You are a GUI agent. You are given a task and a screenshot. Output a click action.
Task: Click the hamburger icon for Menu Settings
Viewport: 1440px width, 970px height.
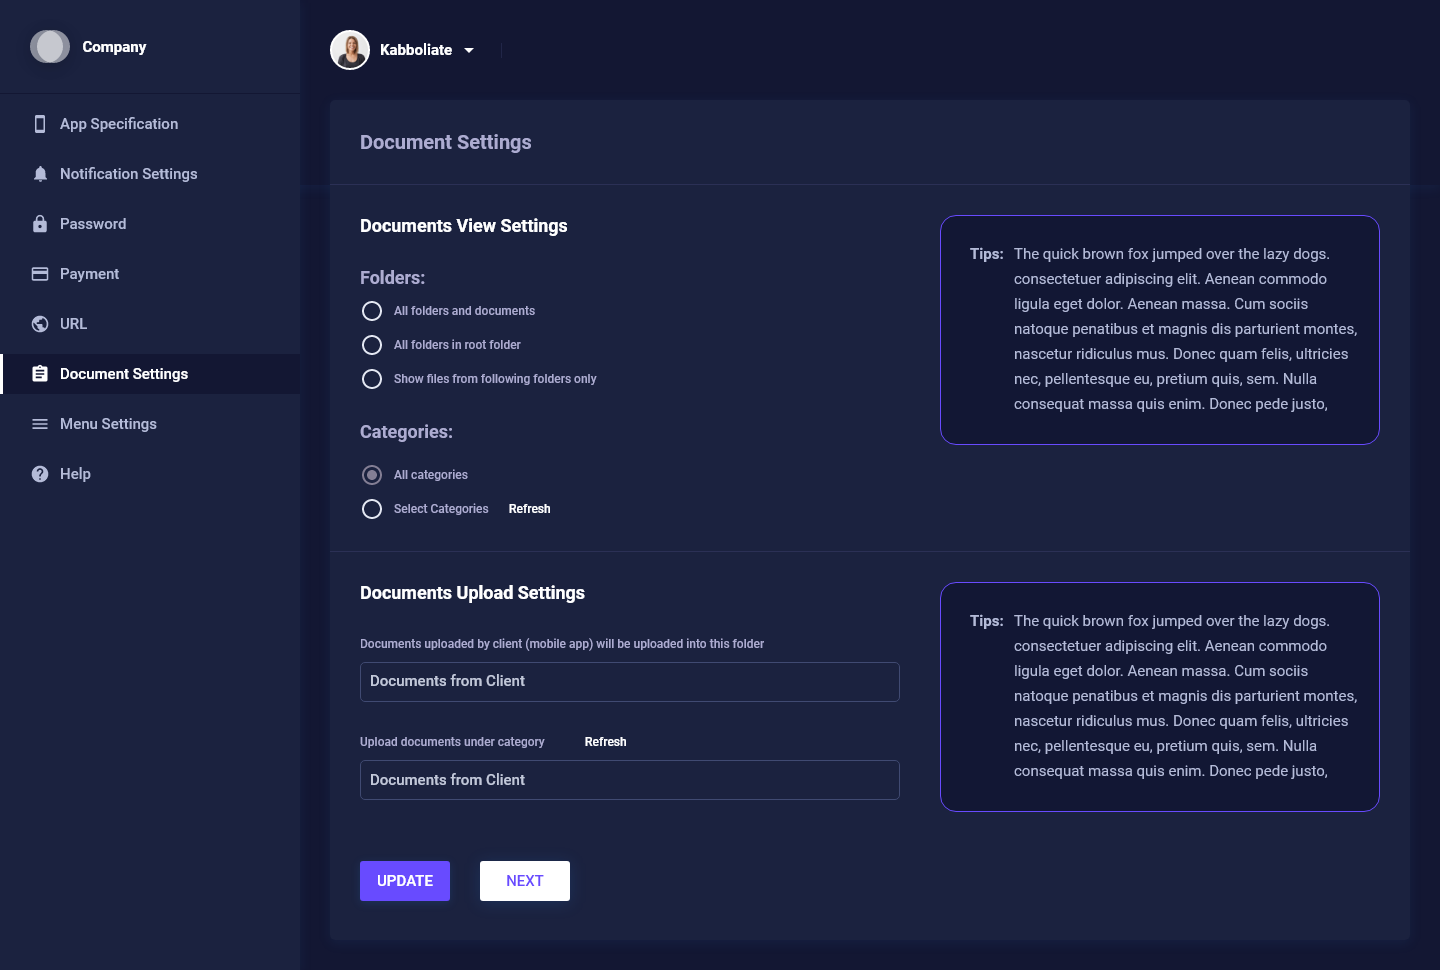(x=40, y=424)
